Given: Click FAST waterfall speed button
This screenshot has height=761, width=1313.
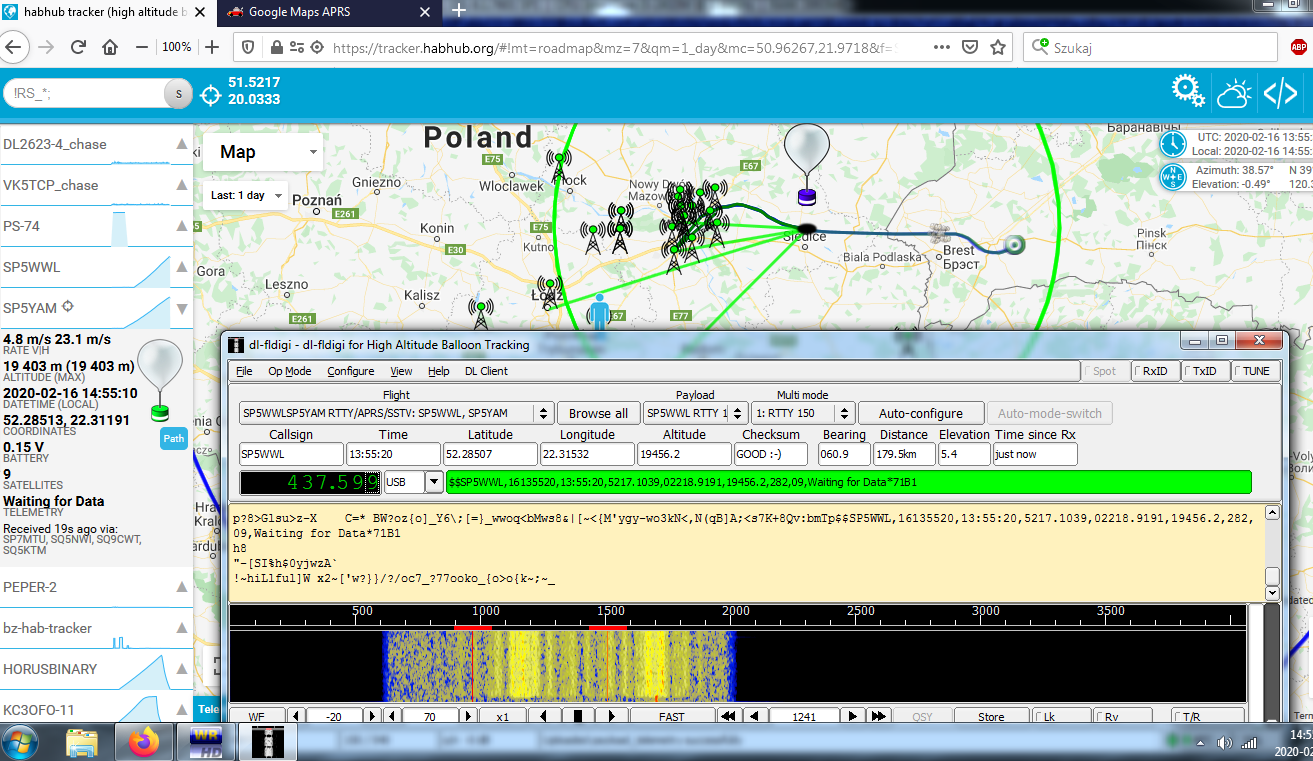Looking at the screenshot, I should pyautogui.click(x=672, y=716).
